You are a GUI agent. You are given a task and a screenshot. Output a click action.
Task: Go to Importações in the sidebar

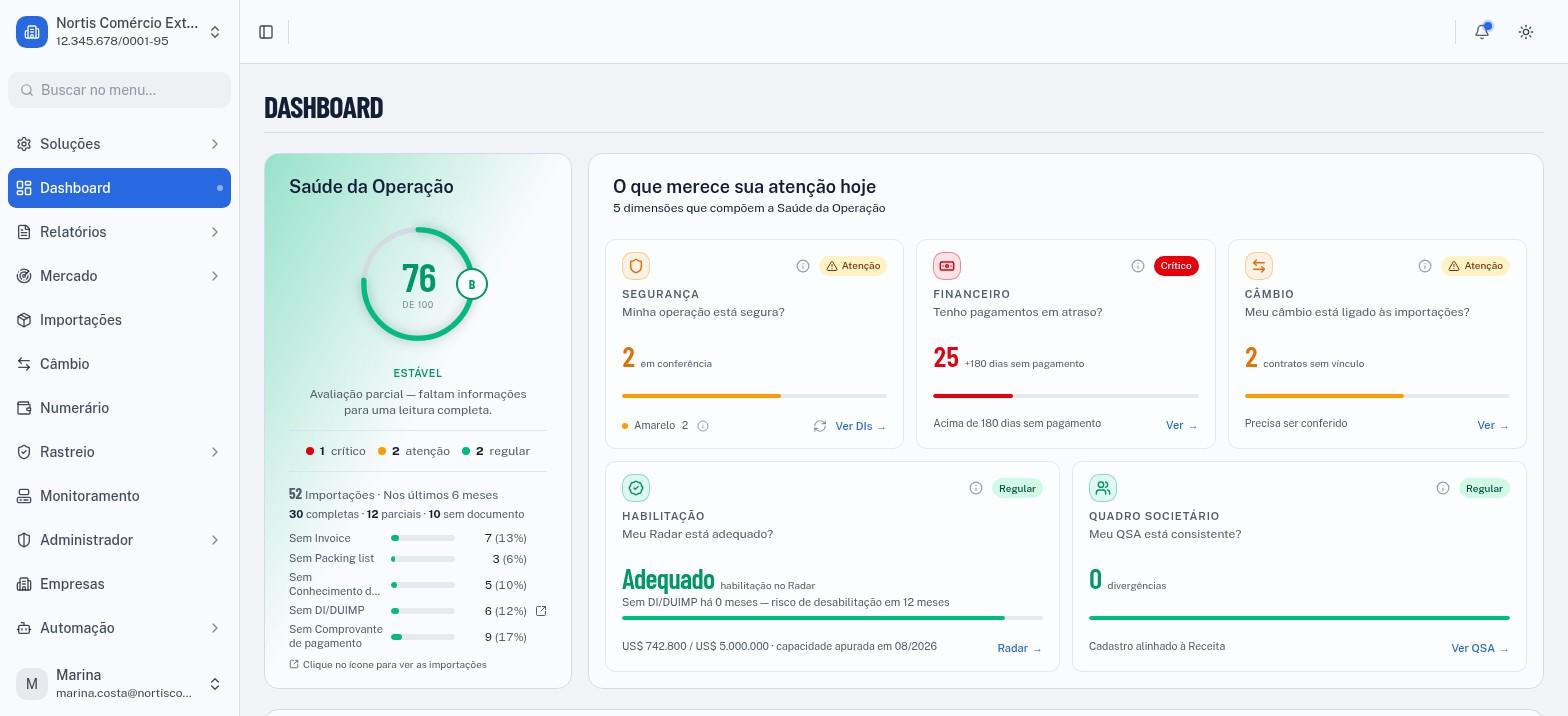(x=119, y=320)
